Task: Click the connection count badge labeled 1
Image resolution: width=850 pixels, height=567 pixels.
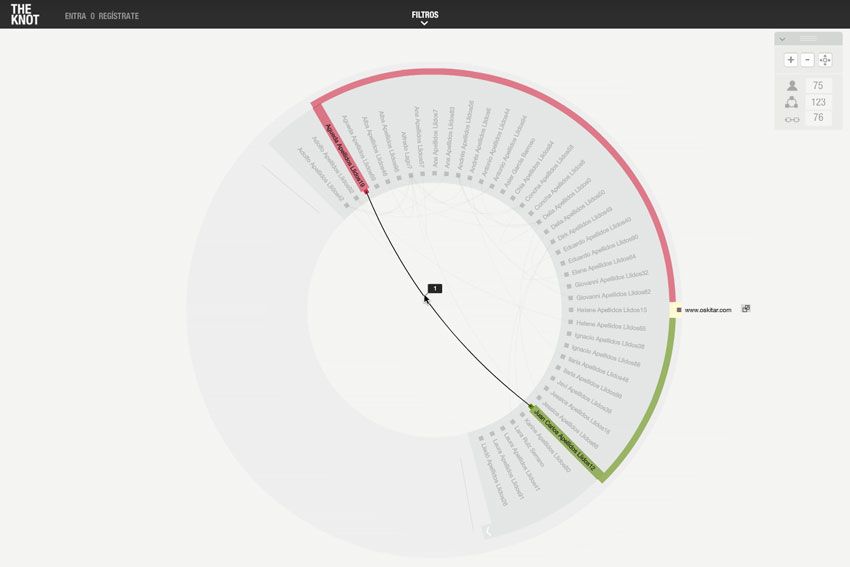Action: point(435,288)
